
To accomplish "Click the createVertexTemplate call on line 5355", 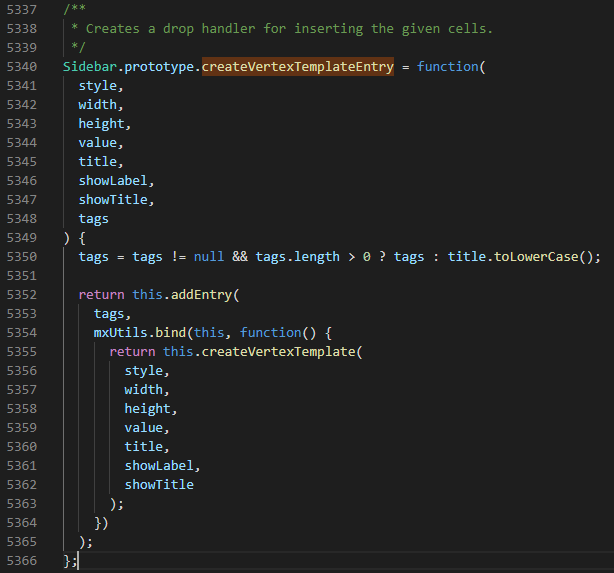I will [x=278, y=352].
